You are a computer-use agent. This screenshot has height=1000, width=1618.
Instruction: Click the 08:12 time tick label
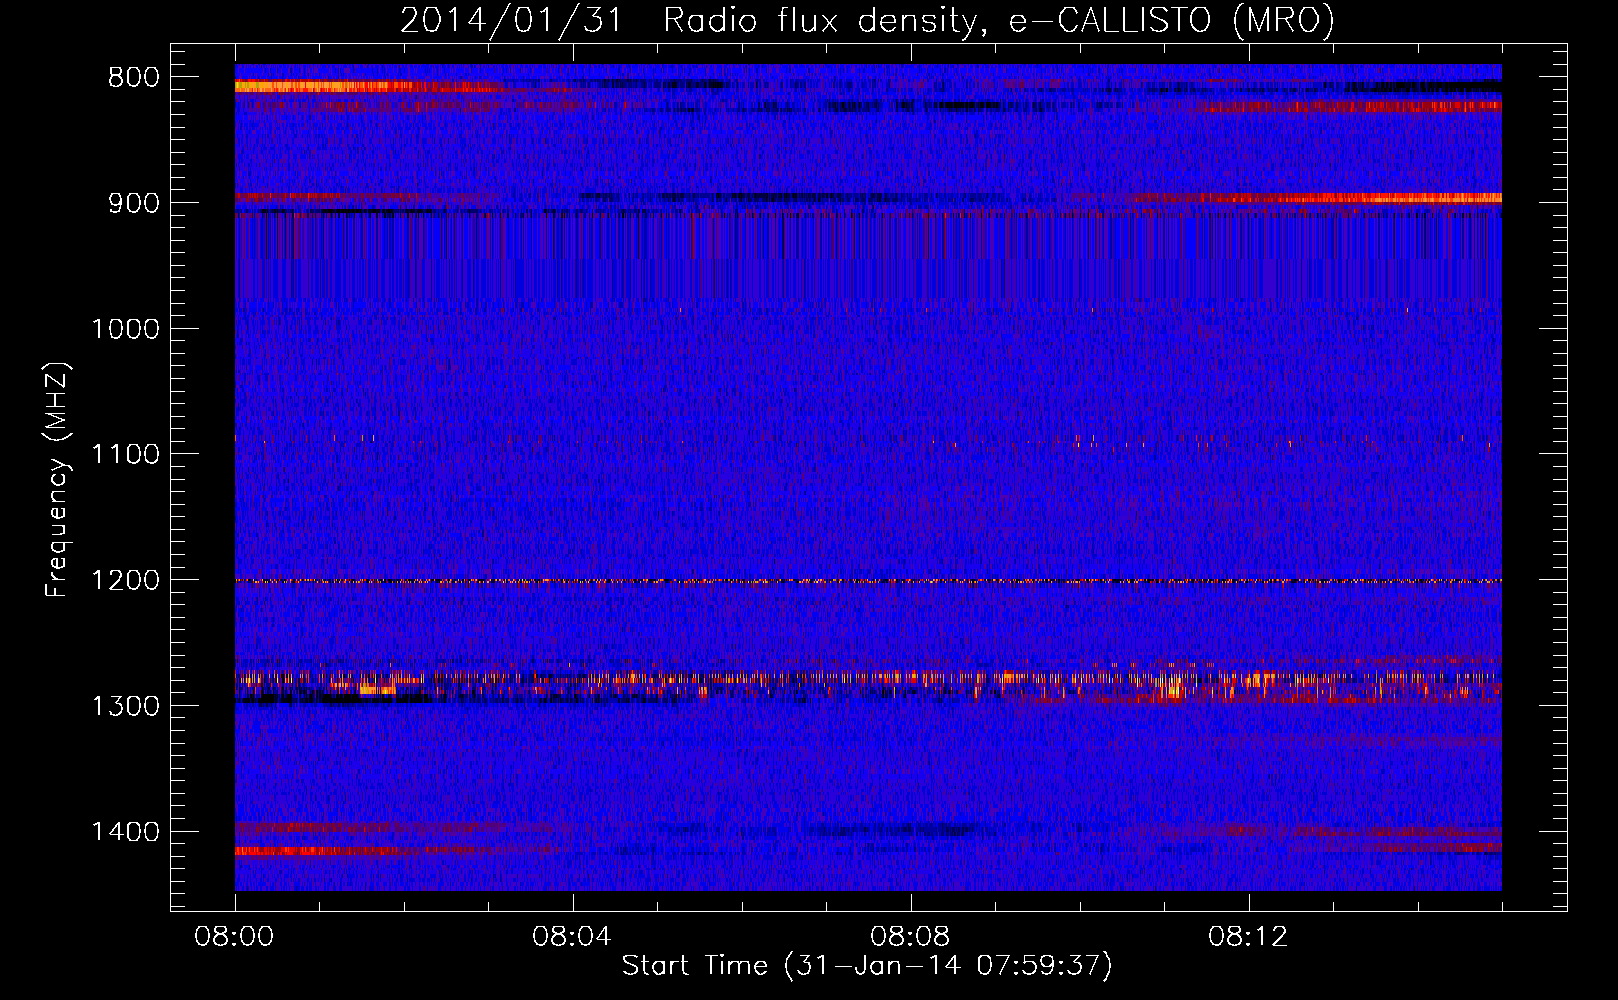(x=1249, y=937)
